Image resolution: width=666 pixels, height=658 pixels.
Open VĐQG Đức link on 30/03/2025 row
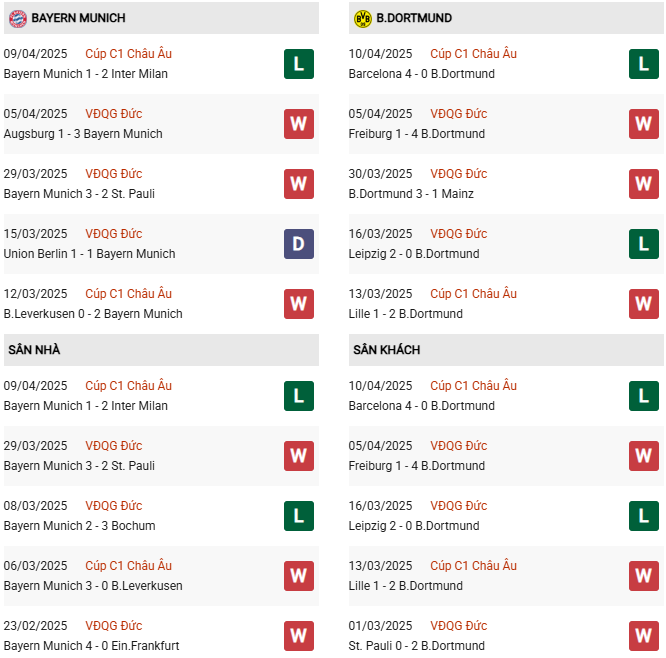(x=459, y=174)
